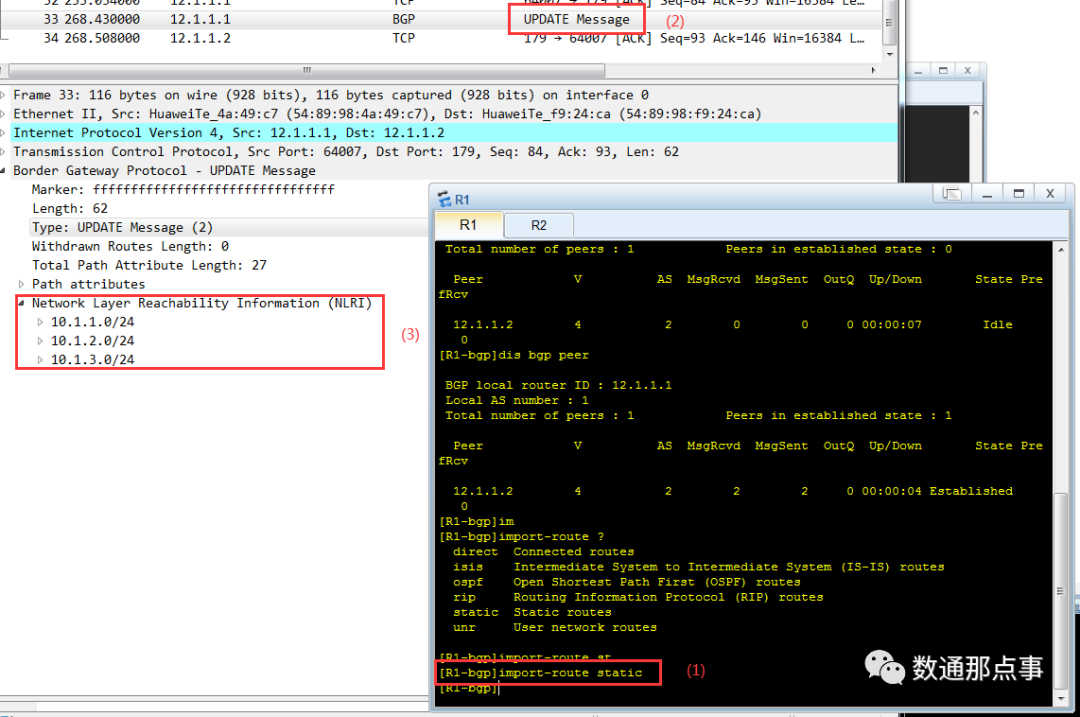Screen dimensions: 1080x717
Task: Expand the Path attributes tree item
Action: (x=20, y=284)
